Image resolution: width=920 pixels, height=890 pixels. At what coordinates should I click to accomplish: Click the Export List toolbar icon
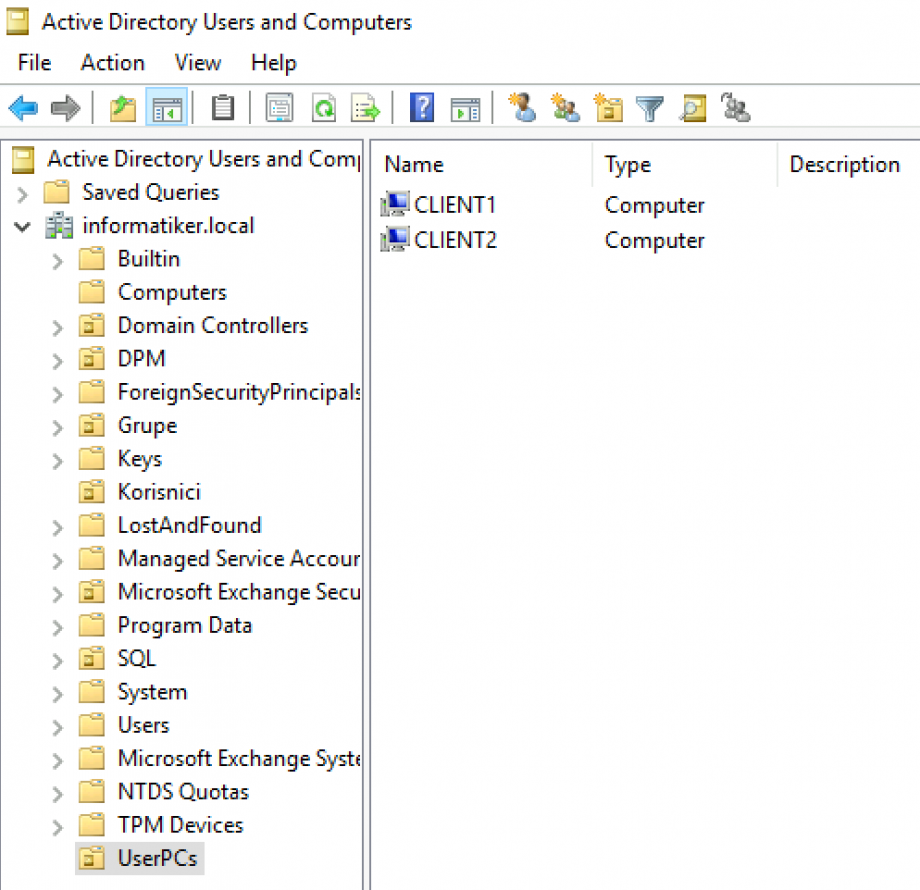[x=365, y=108]
